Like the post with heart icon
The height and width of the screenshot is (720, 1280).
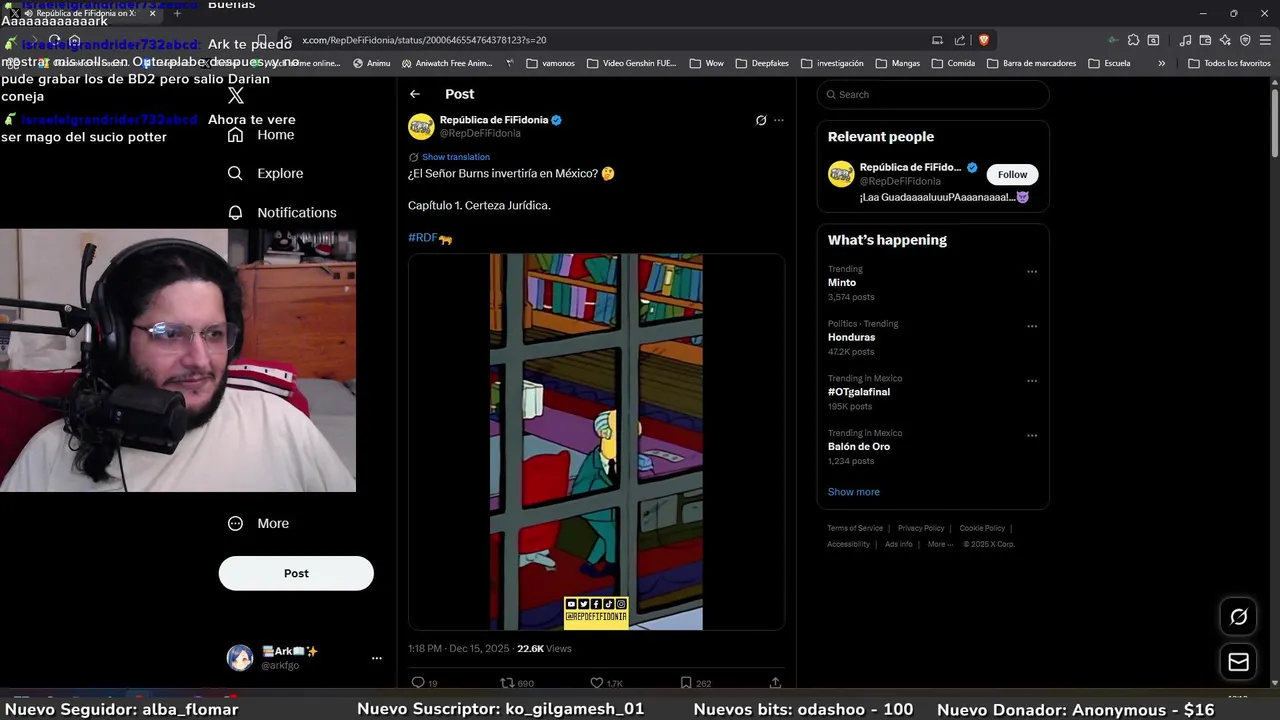597,683
